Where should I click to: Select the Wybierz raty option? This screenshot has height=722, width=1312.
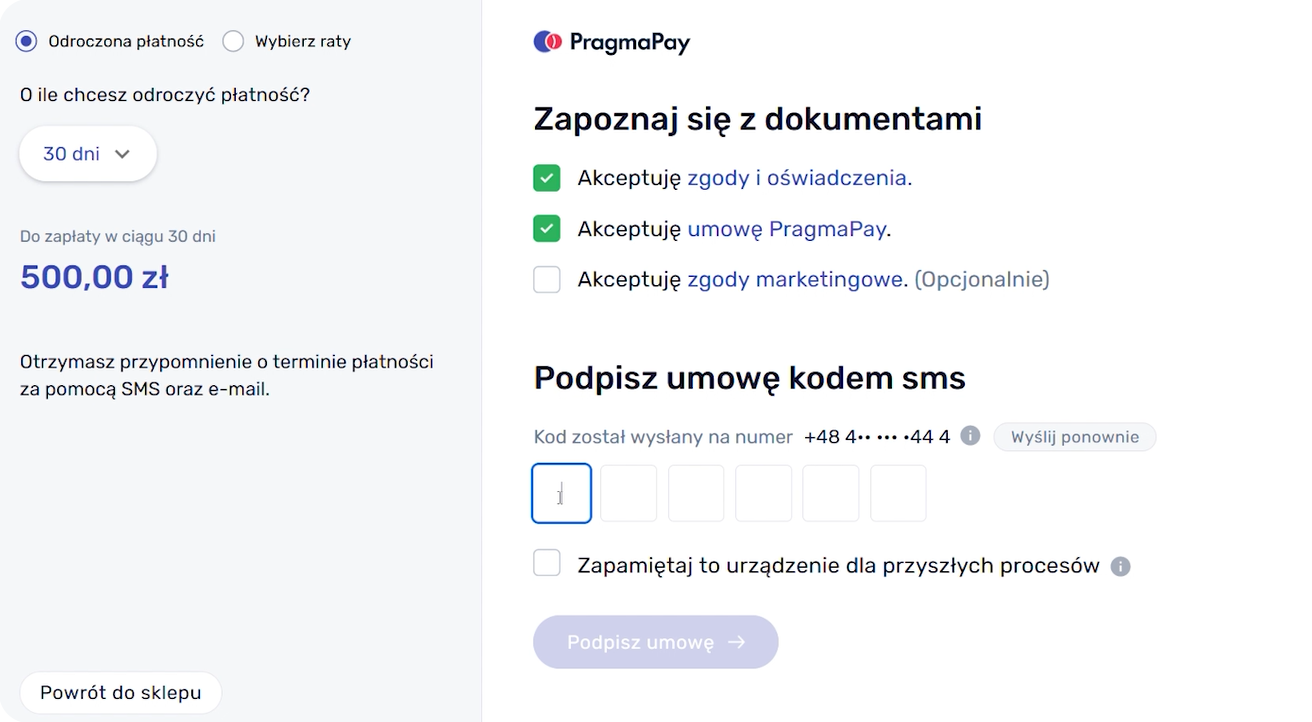click(233, 41)
